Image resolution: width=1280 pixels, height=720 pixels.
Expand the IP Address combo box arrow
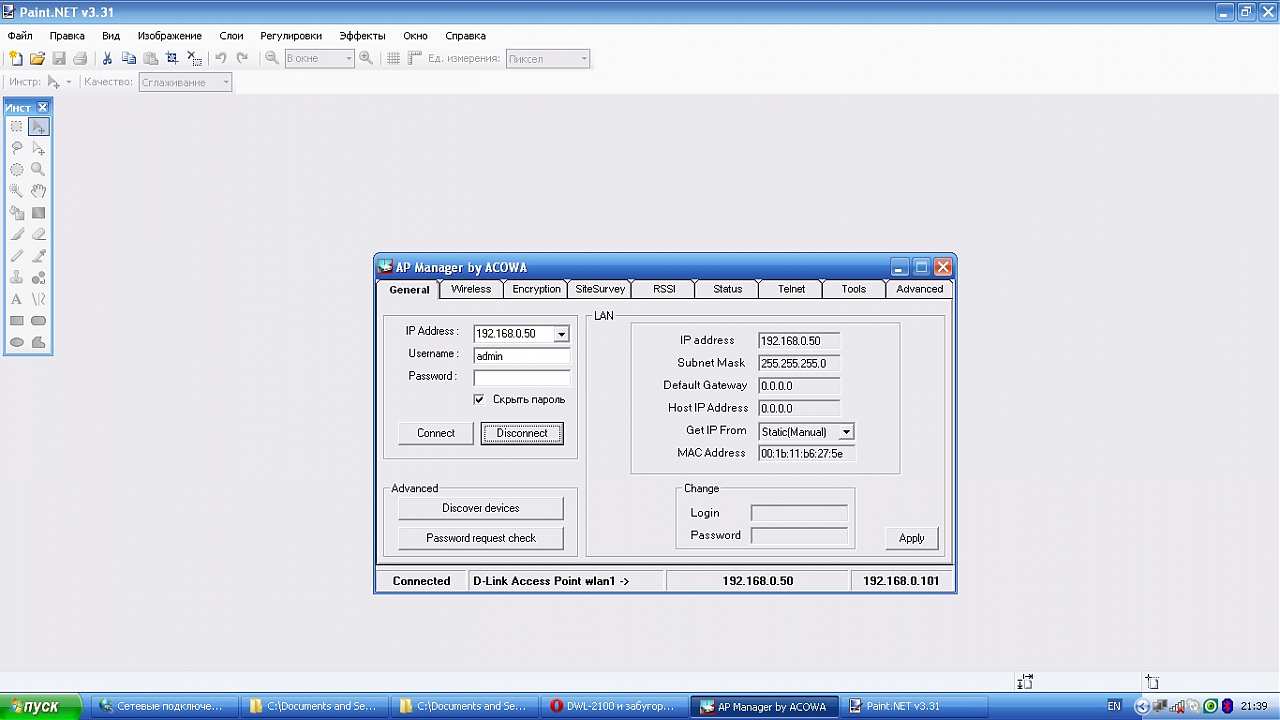[561, 334]
